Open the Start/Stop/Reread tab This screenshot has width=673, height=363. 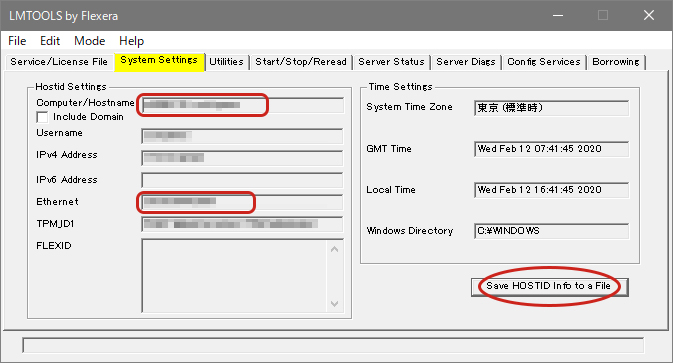pyautogui.click(x=301, y=62)
